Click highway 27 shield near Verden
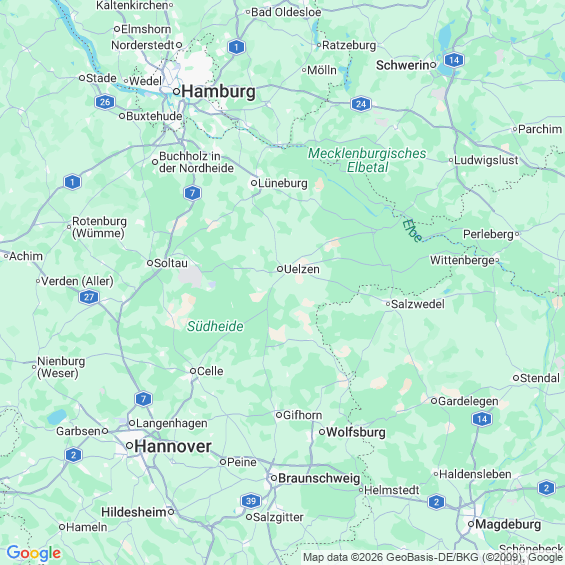The height and width of the screenshot is (565, 565). point(89,297)
